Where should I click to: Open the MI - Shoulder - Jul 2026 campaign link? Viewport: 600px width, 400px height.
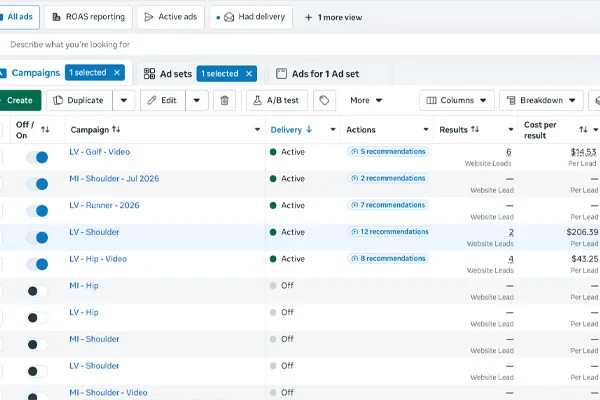pos(114,179)
